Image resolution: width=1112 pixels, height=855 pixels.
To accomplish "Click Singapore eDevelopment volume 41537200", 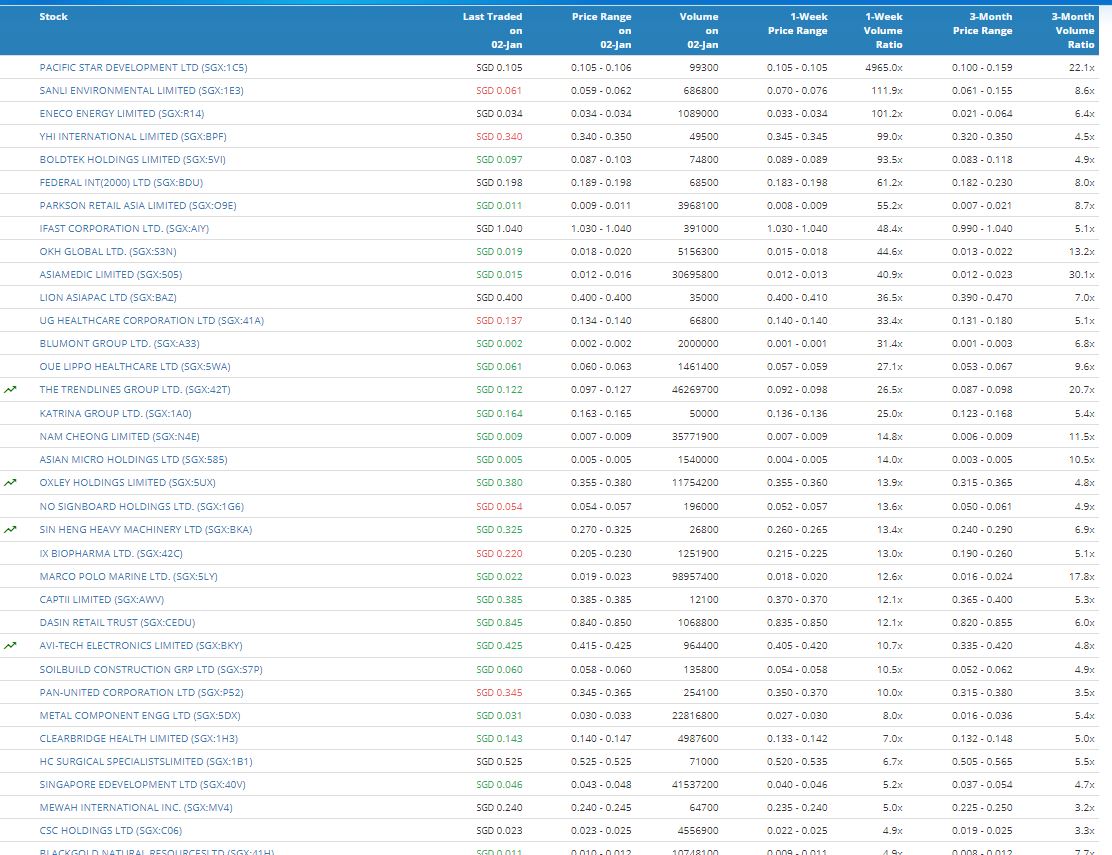I will pos(695,785).
